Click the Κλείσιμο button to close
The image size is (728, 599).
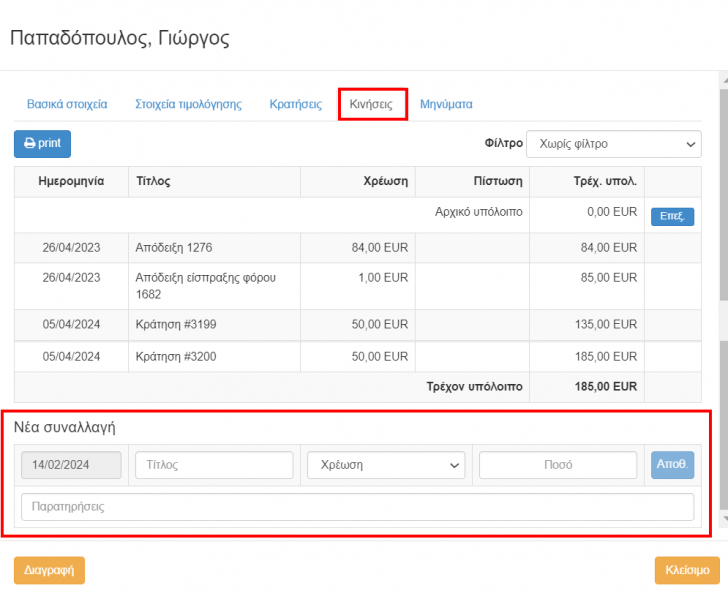click(686, 570)
